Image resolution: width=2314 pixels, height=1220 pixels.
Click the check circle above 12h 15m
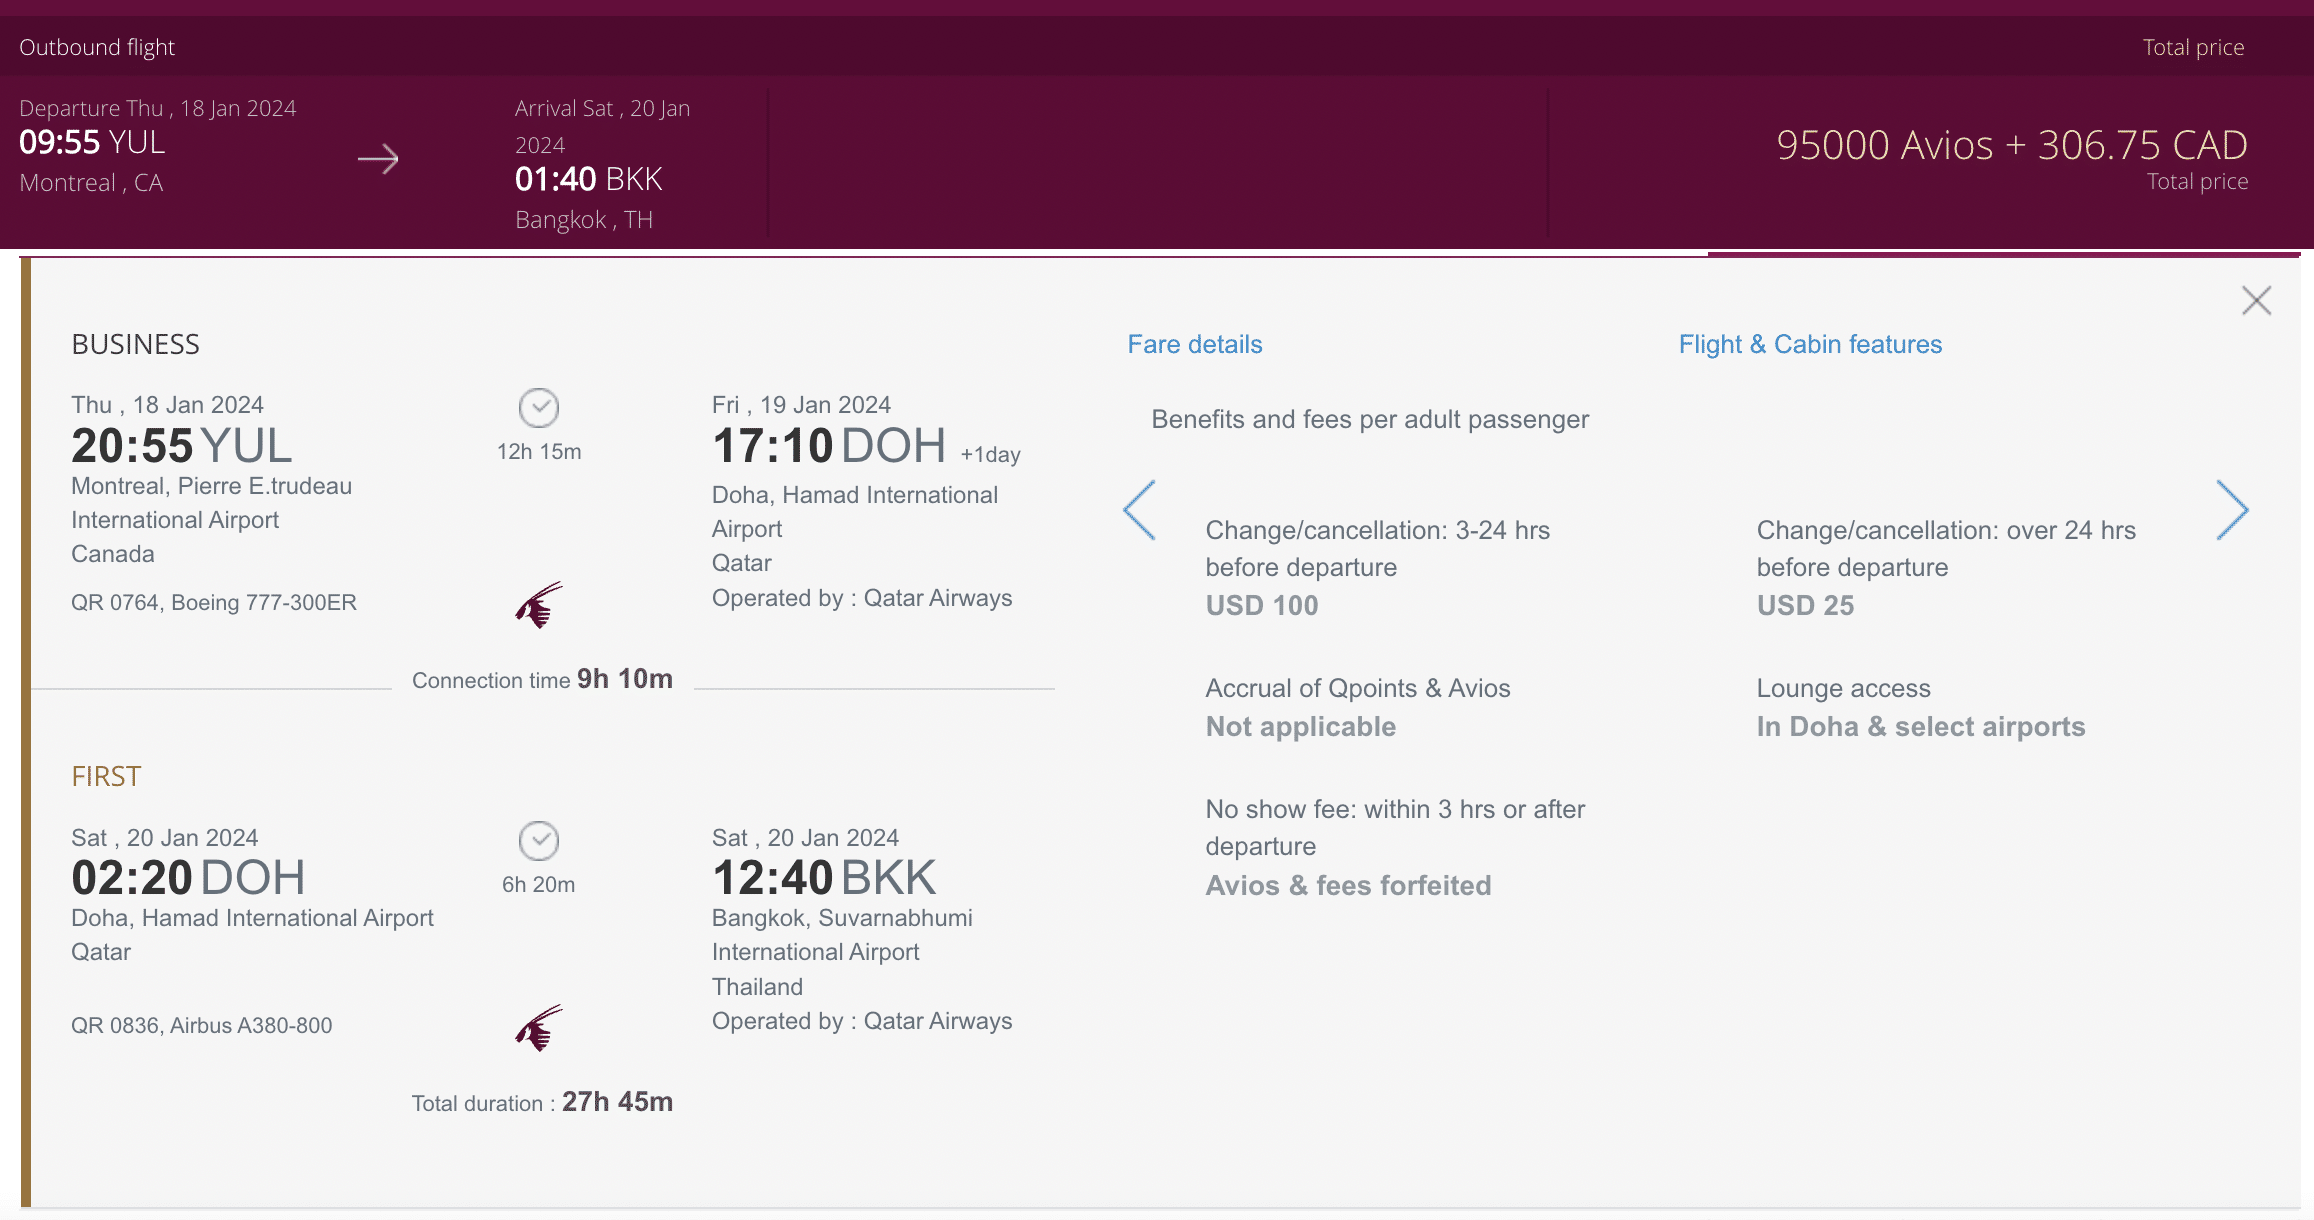[x=539, y=408]
